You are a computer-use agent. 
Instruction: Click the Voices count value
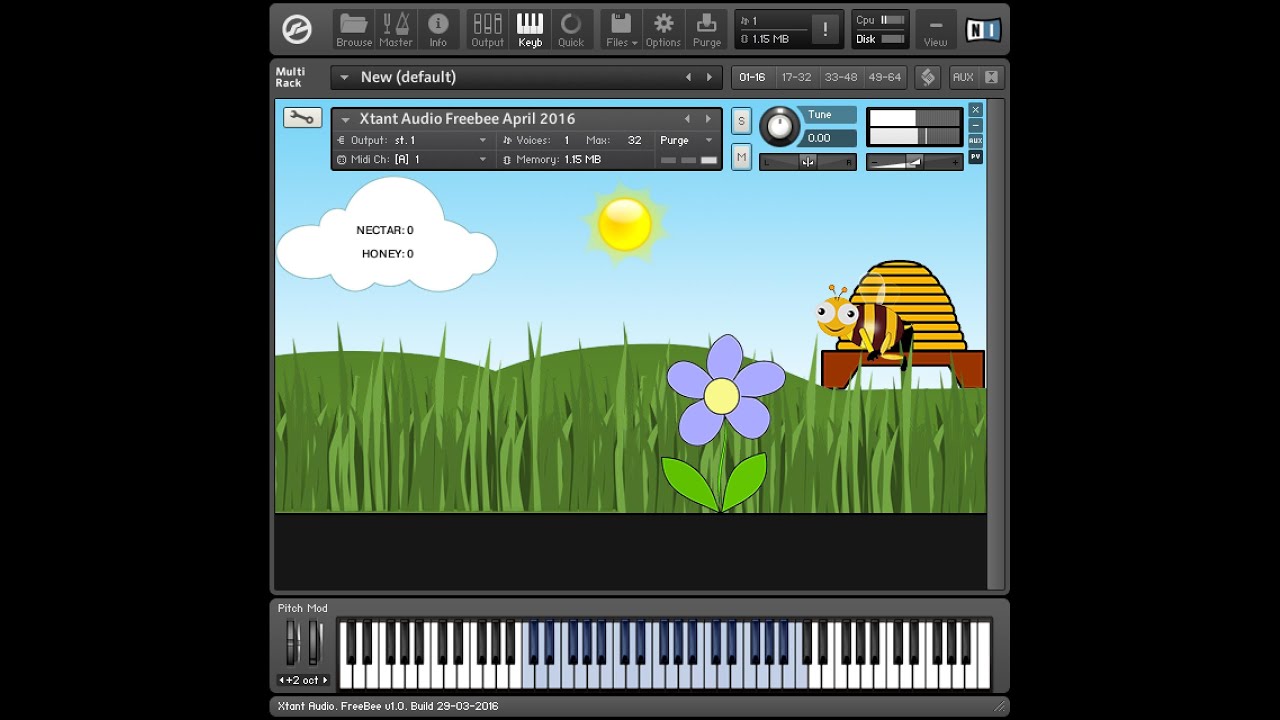tap(566, 140)
